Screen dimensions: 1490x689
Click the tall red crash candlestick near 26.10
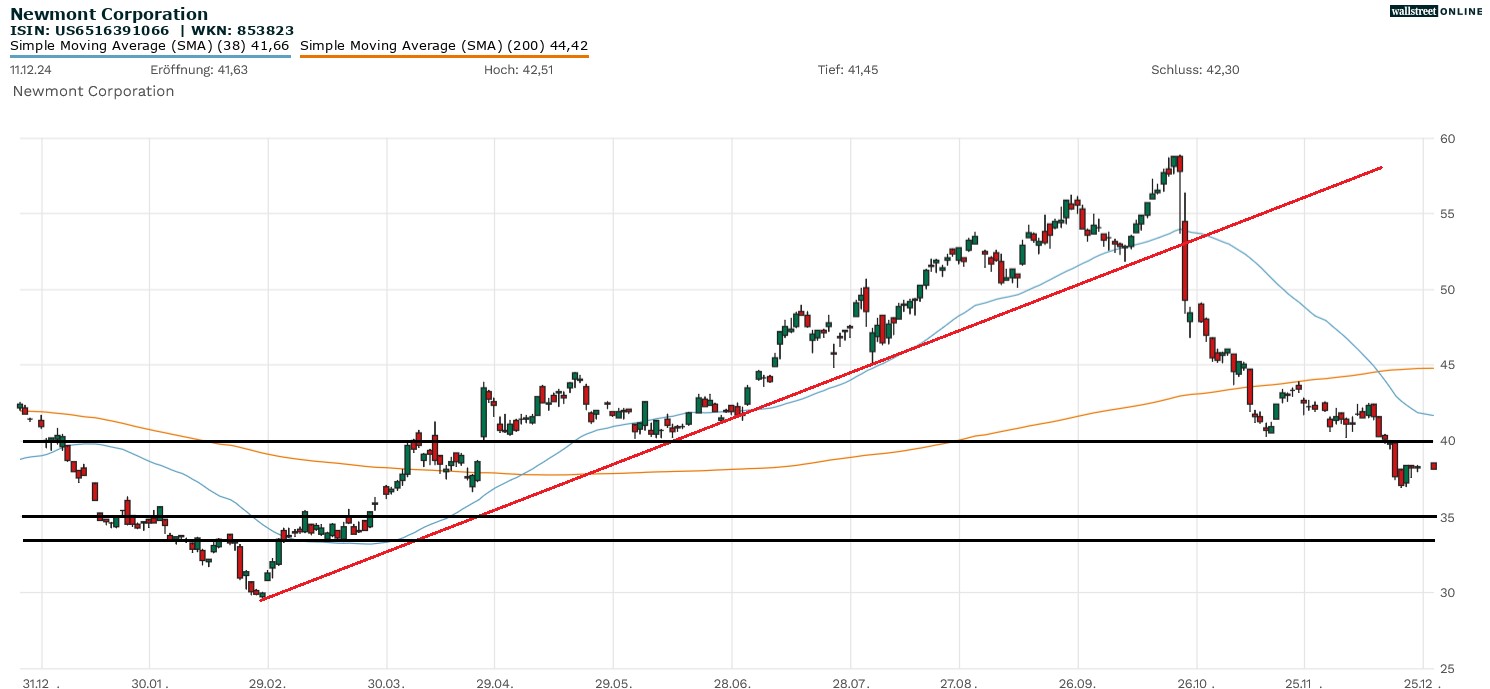coord(1185,260)
